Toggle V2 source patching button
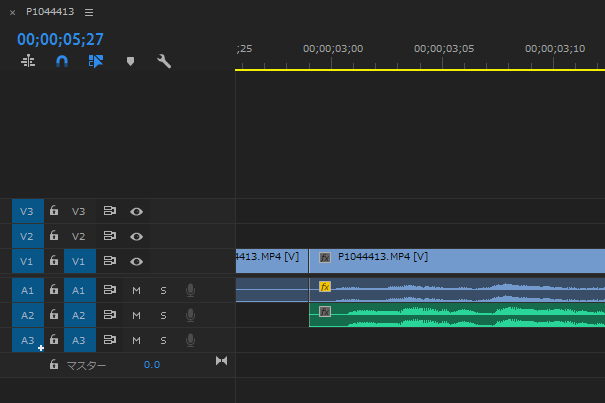The height and width of the screenshot is (403, 605). coord(28,236)
